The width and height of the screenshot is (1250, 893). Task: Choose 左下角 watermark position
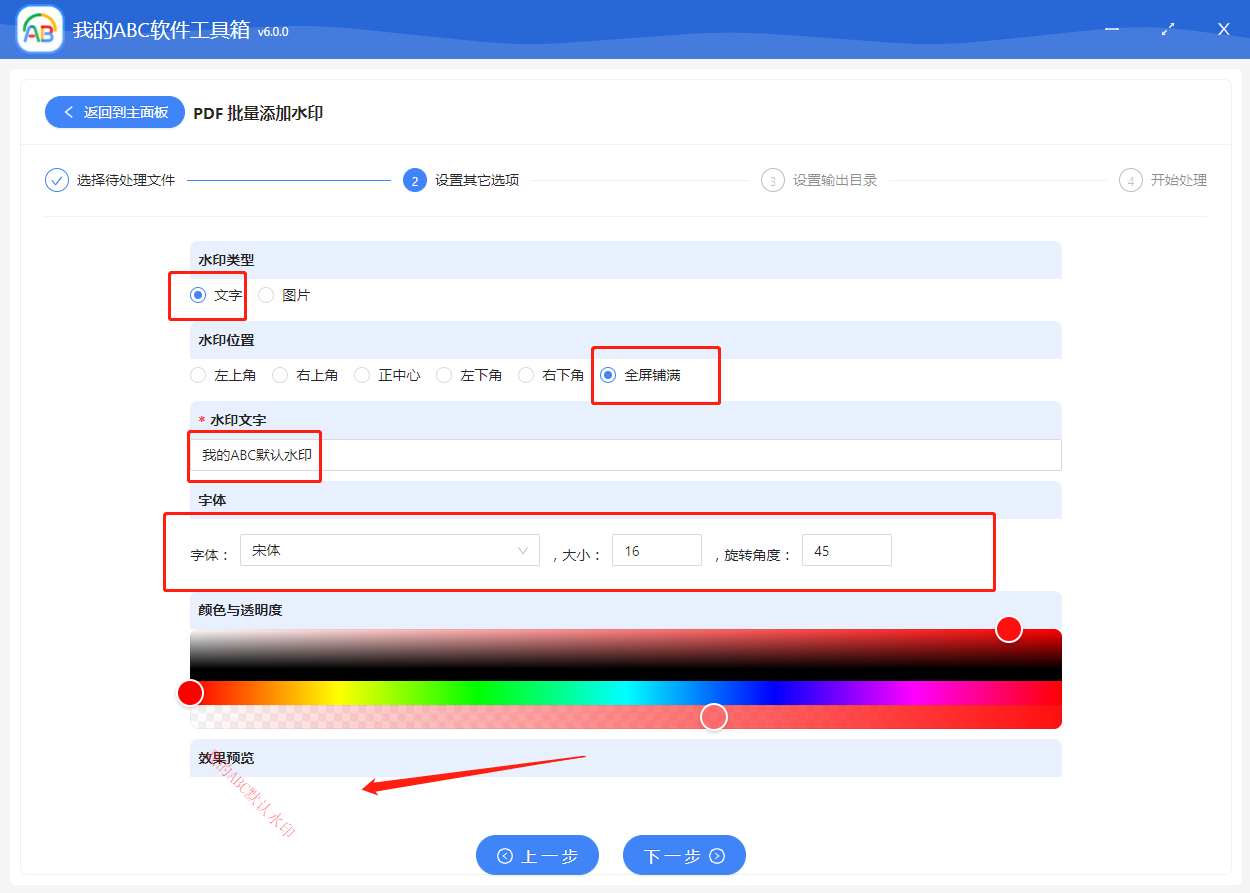443,375
